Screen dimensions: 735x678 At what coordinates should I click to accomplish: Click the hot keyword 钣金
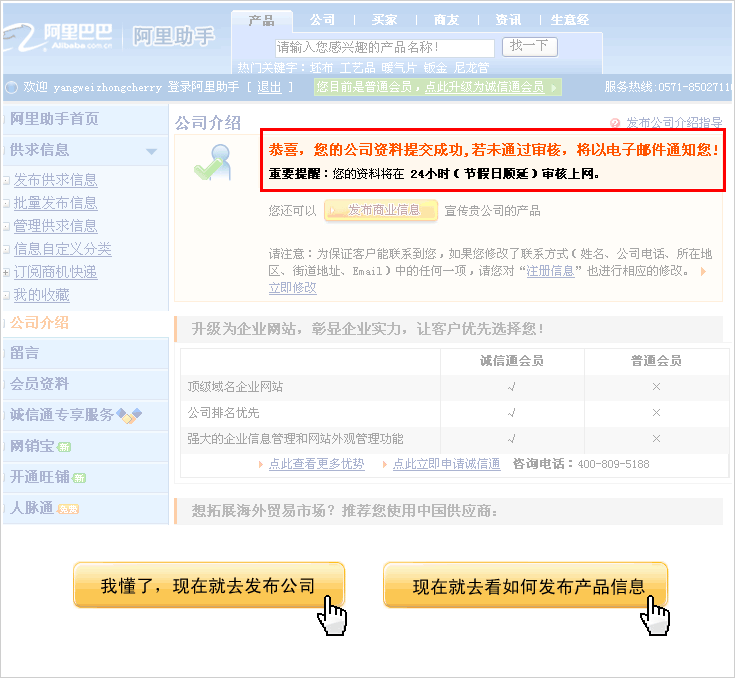[x=435, y=68]
